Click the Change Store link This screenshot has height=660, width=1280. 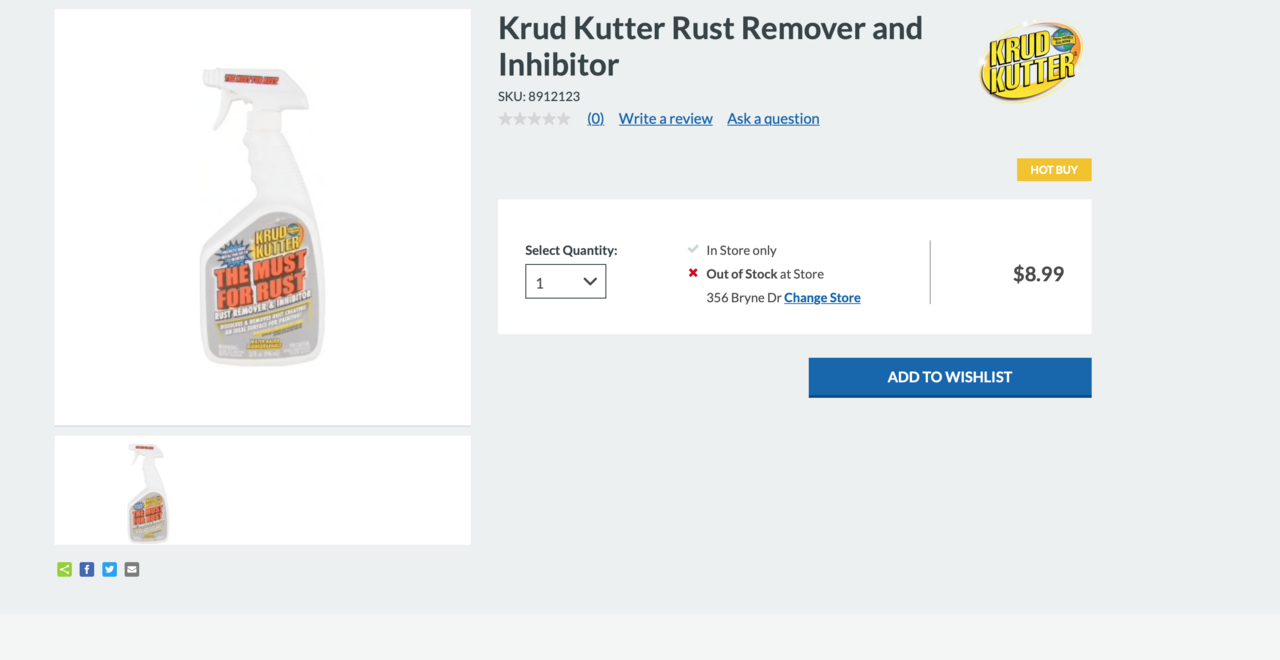coord(822,298)
